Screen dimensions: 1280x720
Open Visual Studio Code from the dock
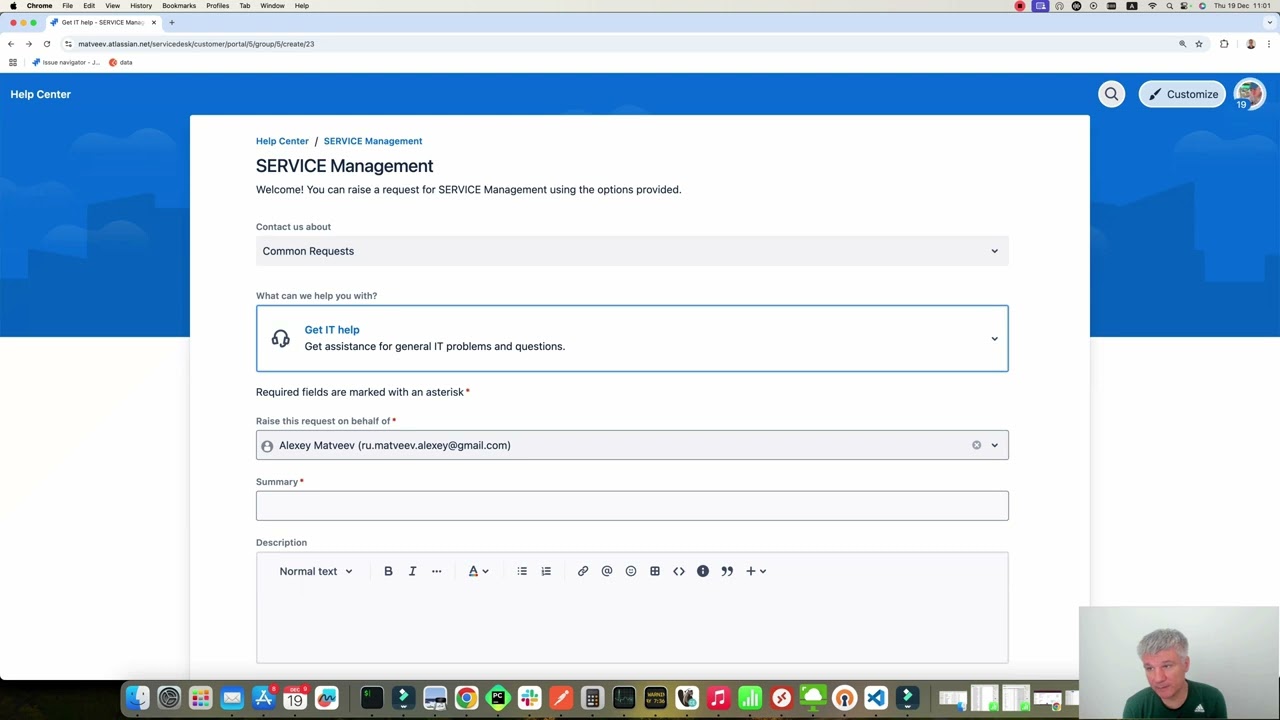click(x=876, y=698)
